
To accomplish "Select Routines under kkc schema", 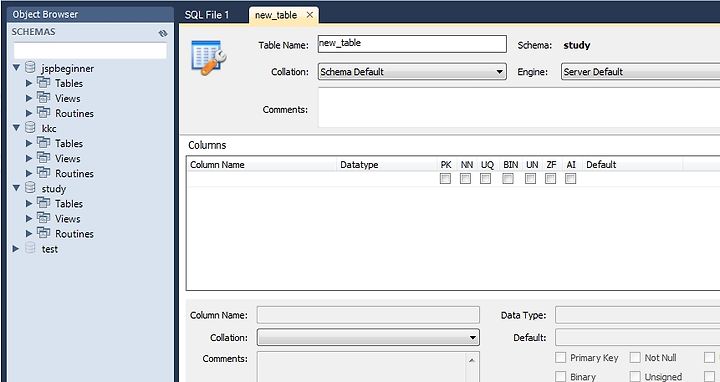I will 74,174.
